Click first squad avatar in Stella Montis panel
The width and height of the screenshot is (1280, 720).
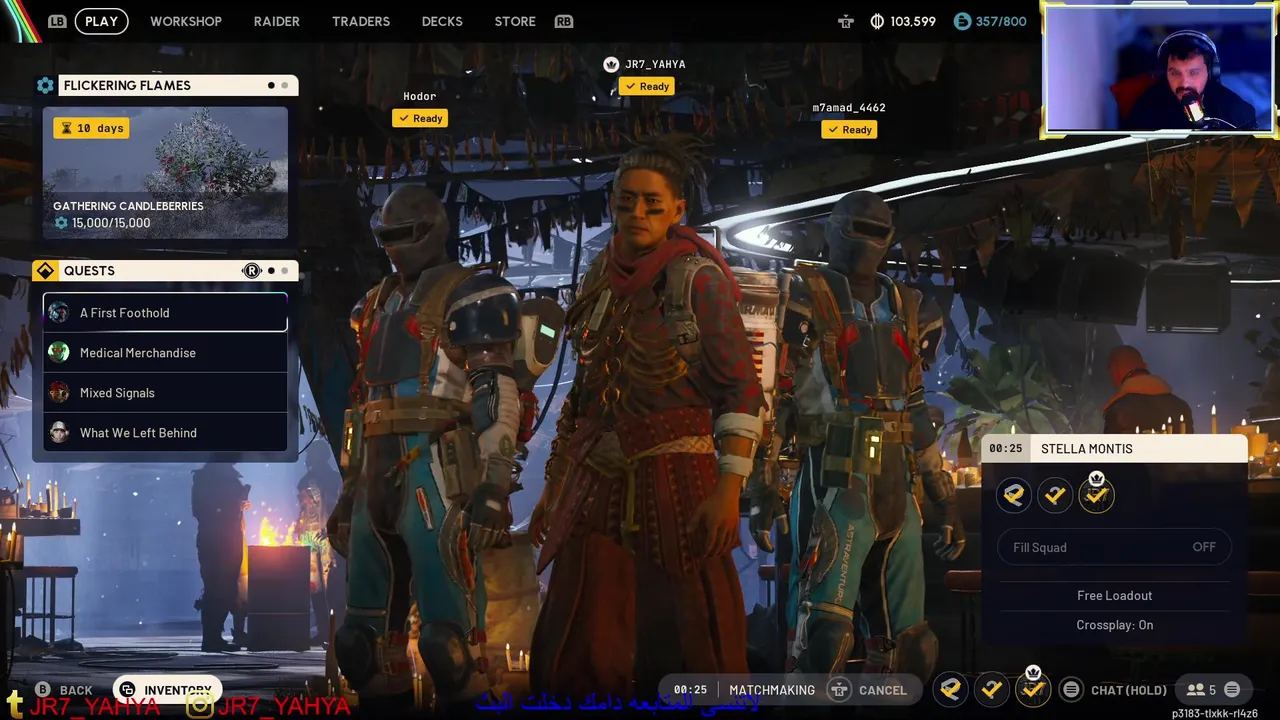[1014, 495]
